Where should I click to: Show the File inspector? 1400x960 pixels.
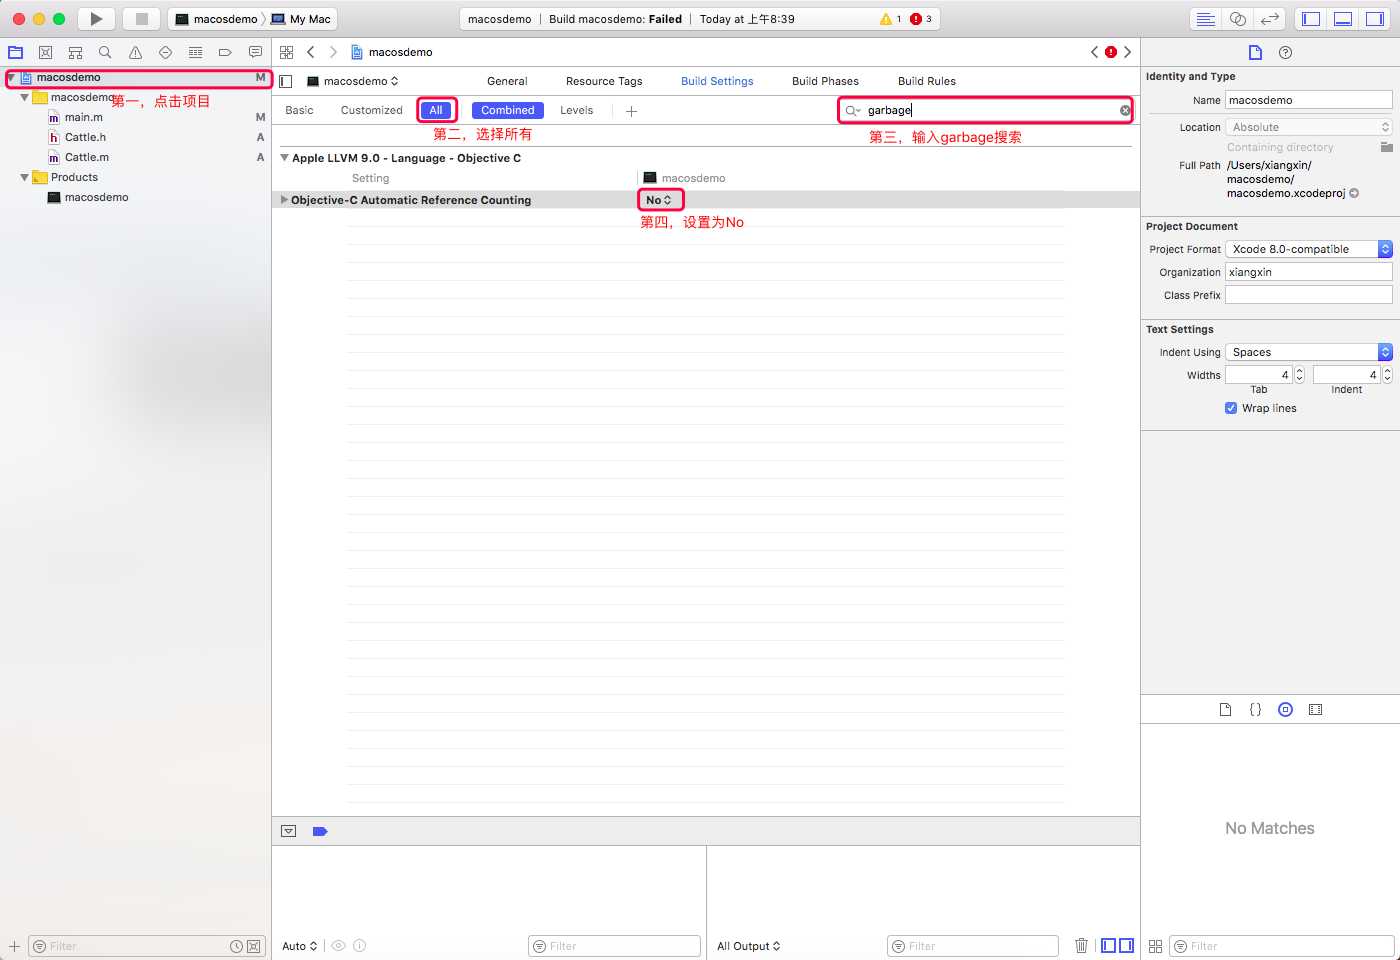click(x=1255, y=52)
